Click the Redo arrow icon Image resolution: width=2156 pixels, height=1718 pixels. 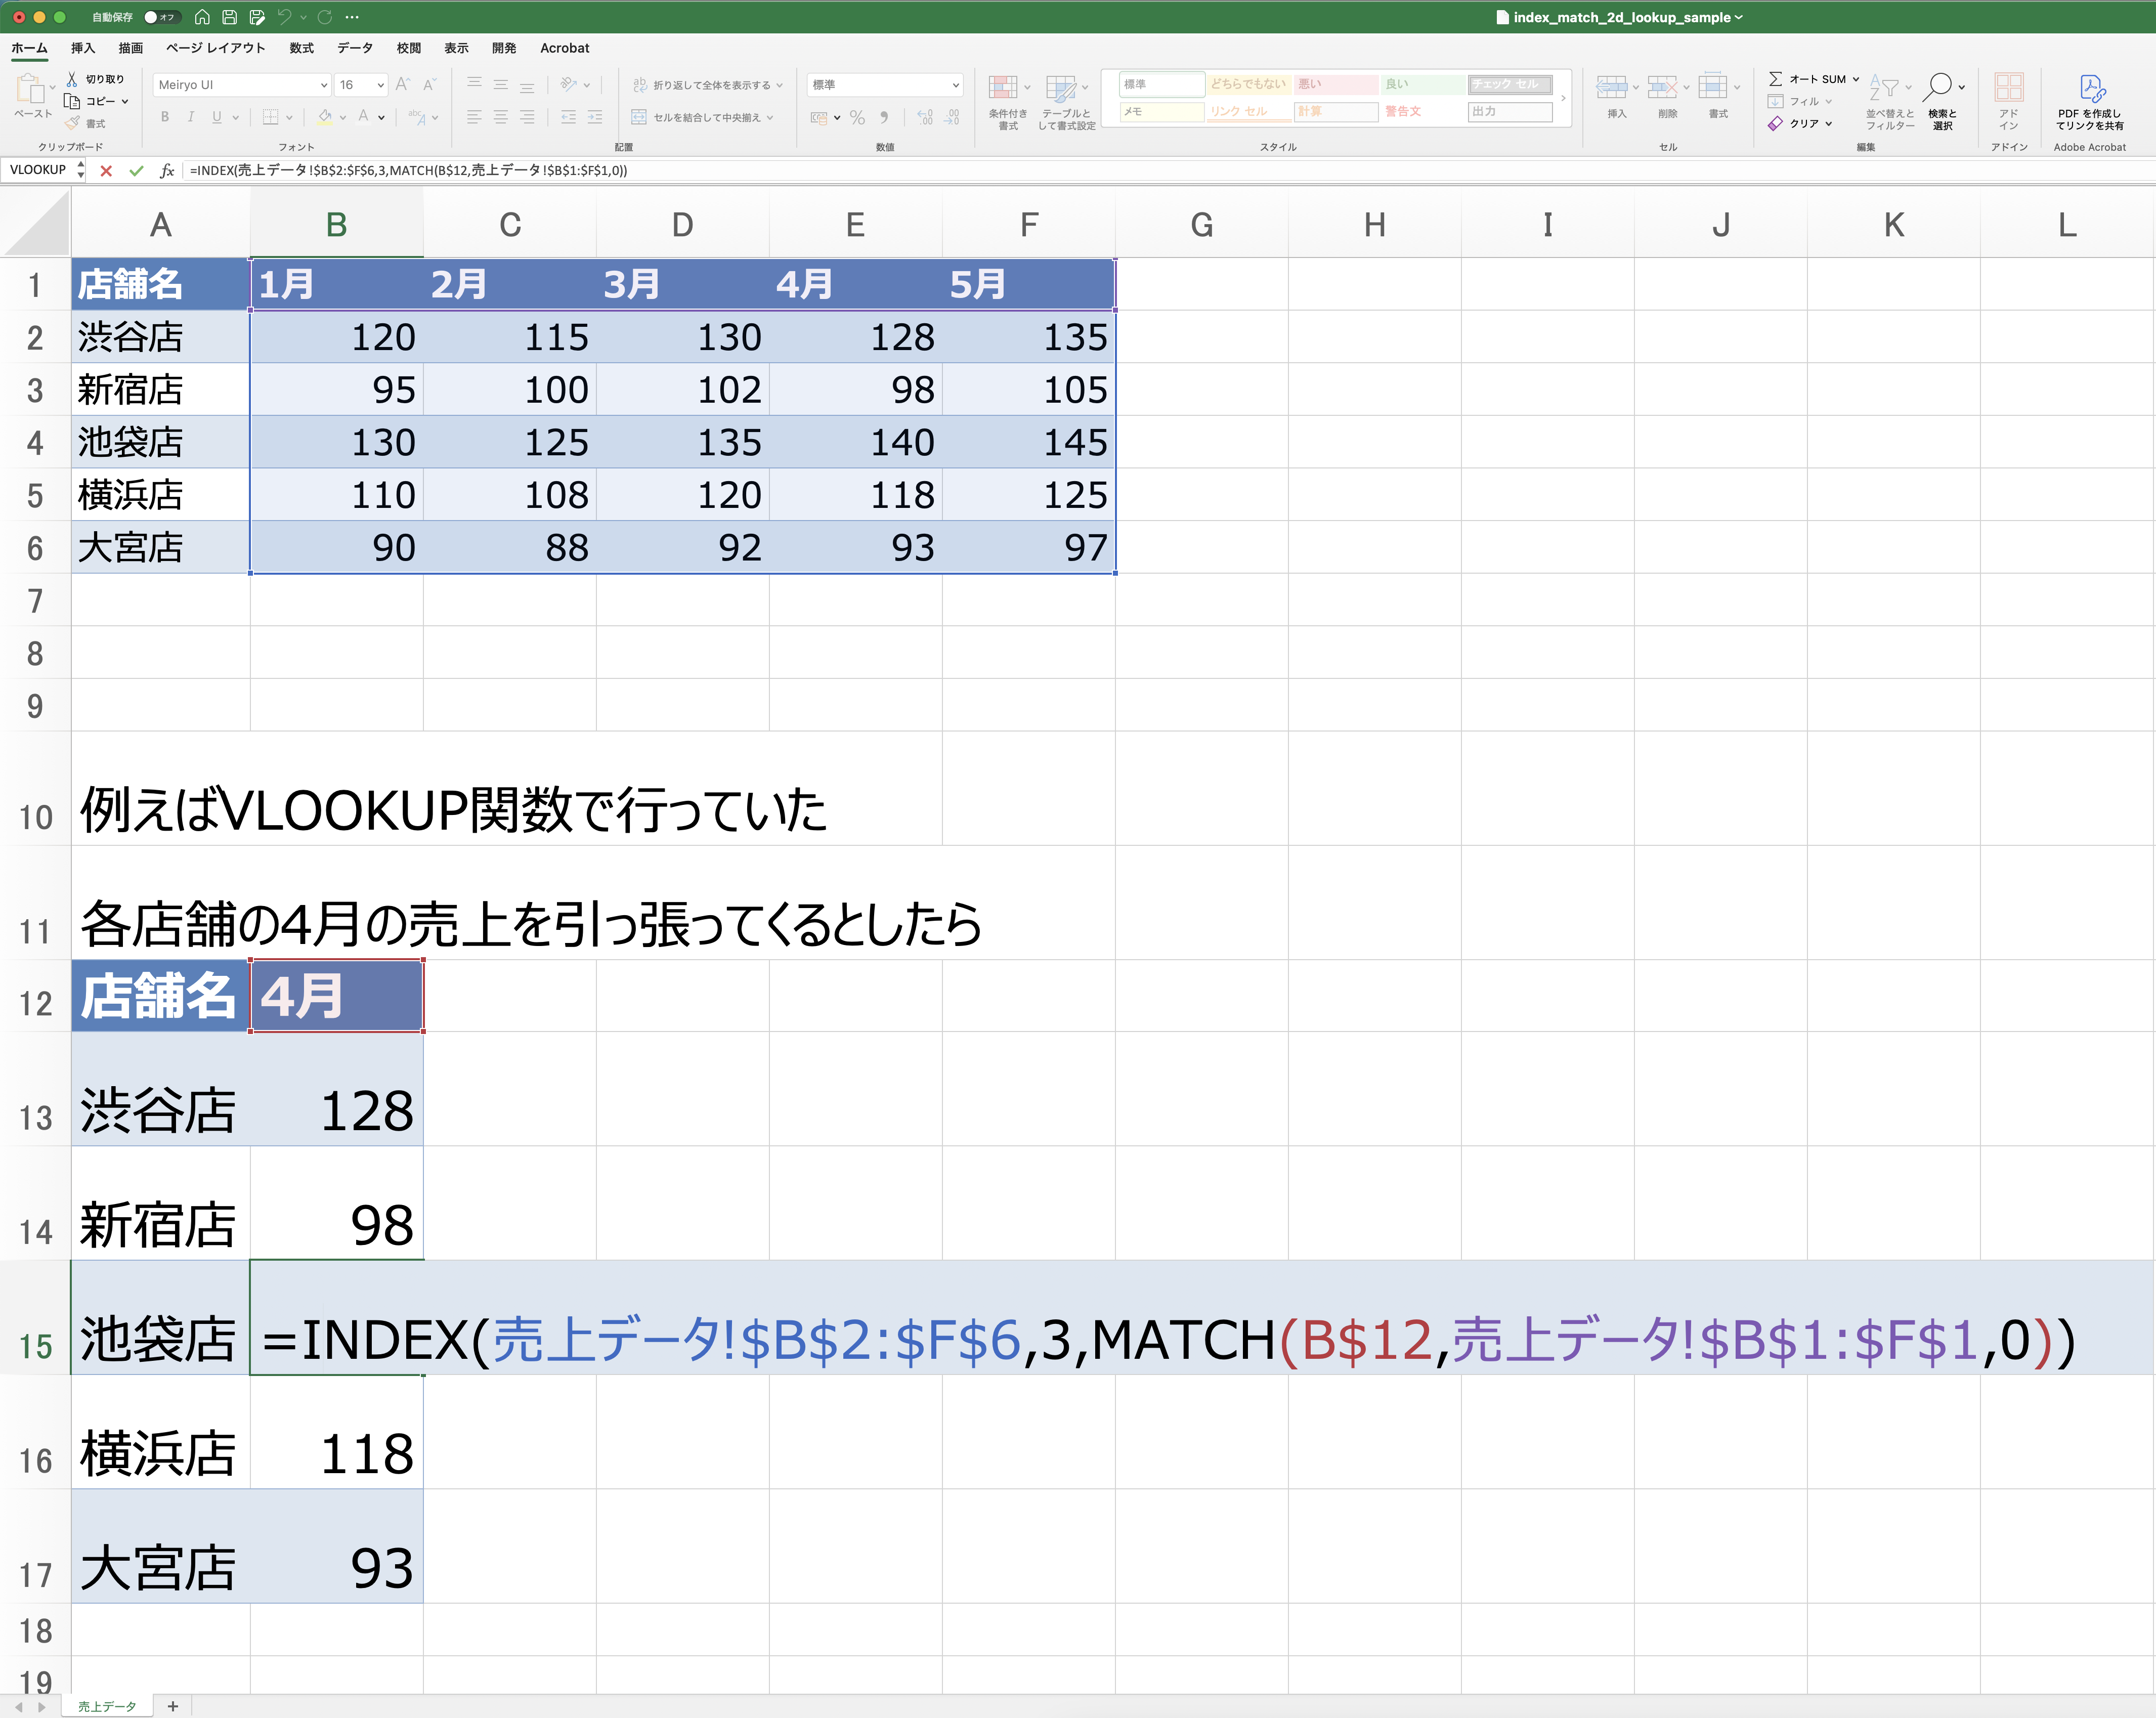(x=325, y=17)
